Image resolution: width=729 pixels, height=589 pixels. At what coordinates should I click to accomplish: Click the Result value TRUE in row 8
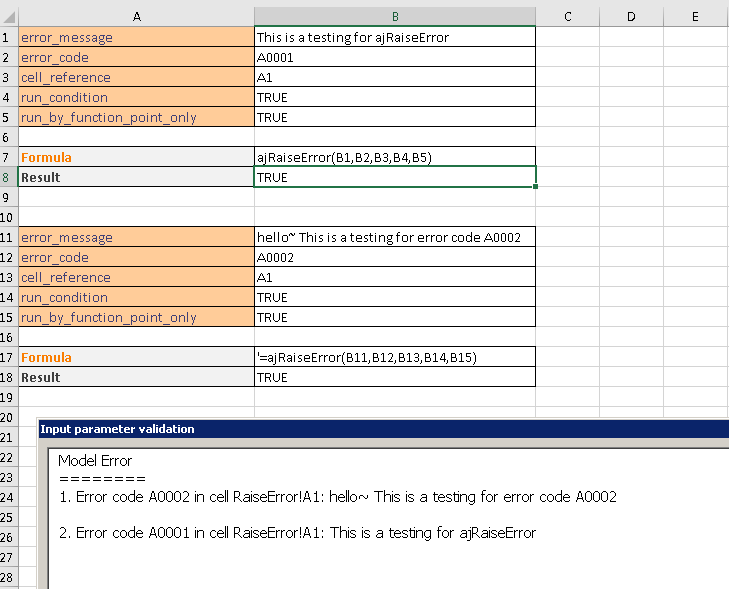[395, 177]
